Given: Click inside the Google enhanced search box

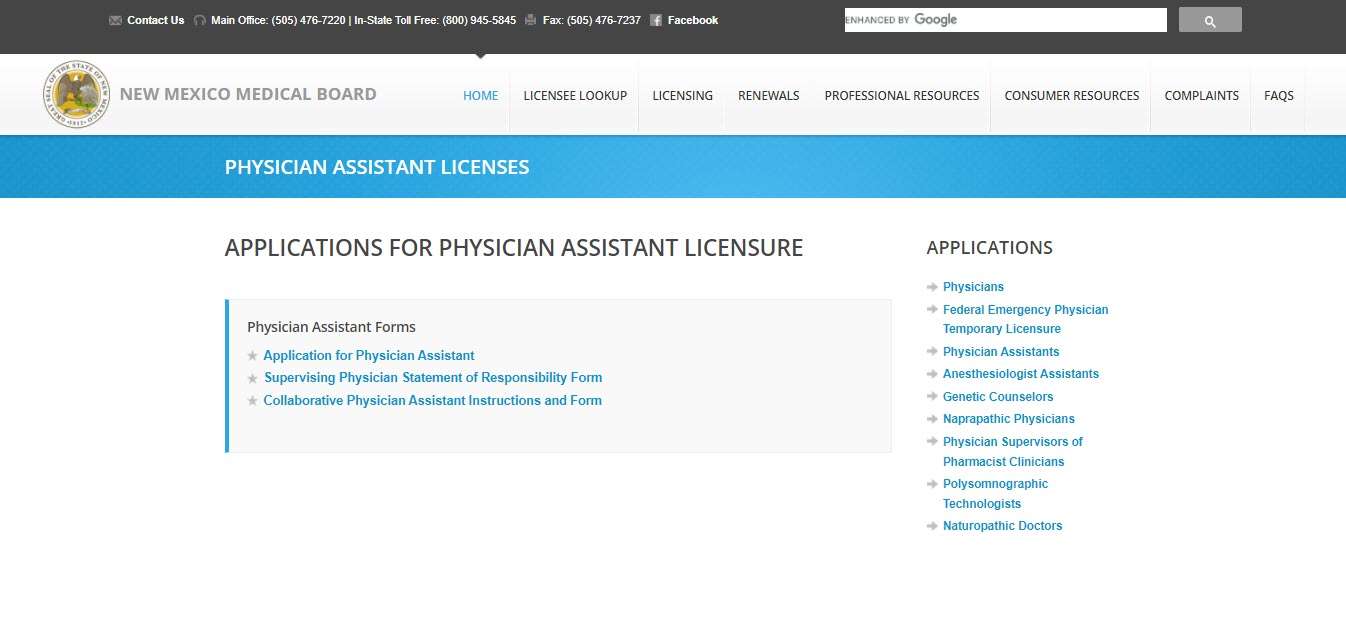Looking at the screenshot, I should point(1004,19).
